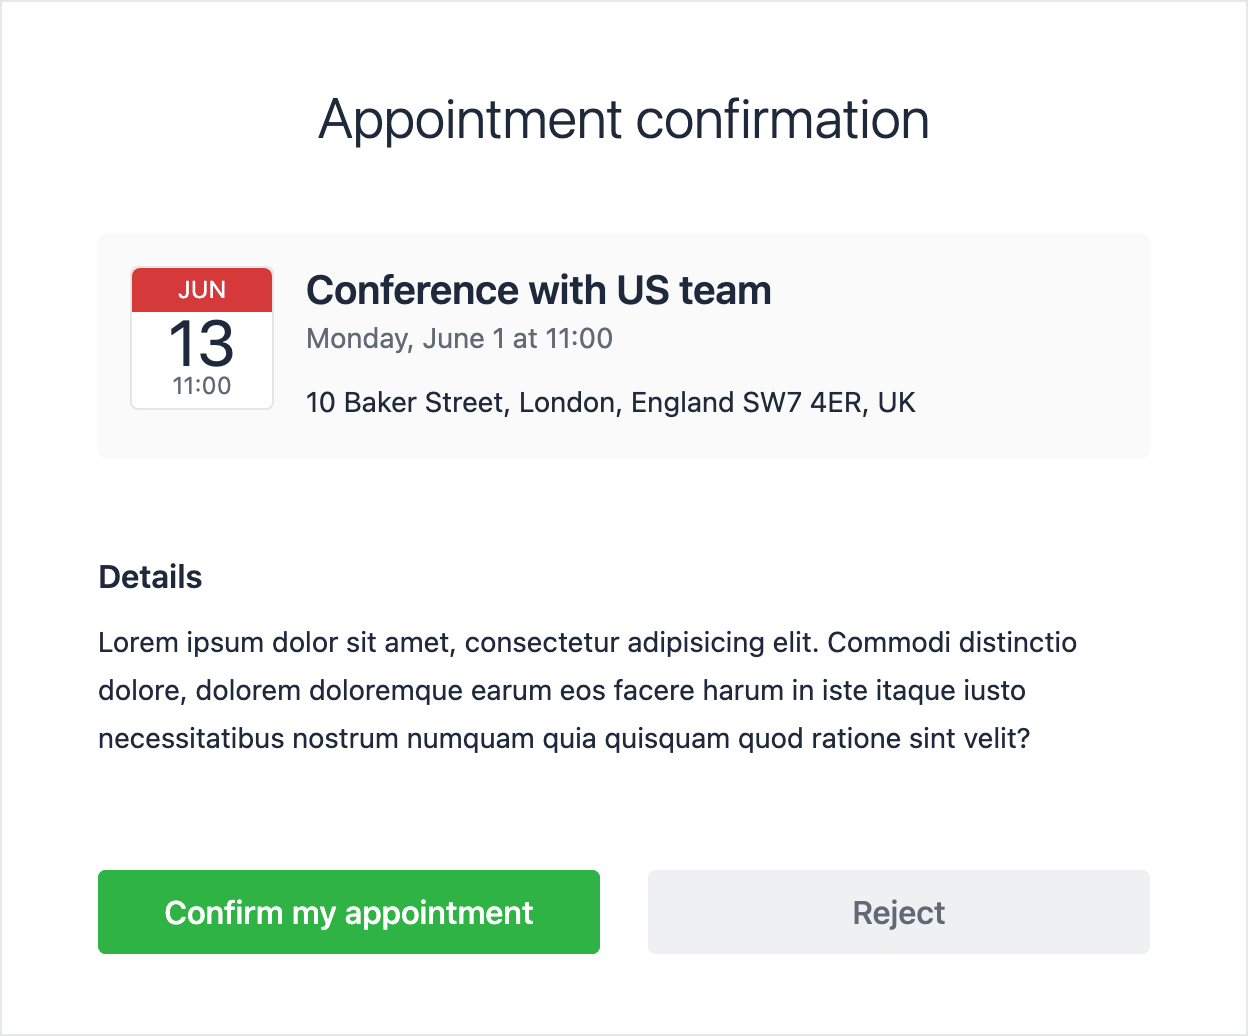Click the event card for Conference with US team
The width and height of the screenshot is (1248, 1036).
[x=624, y=345]
